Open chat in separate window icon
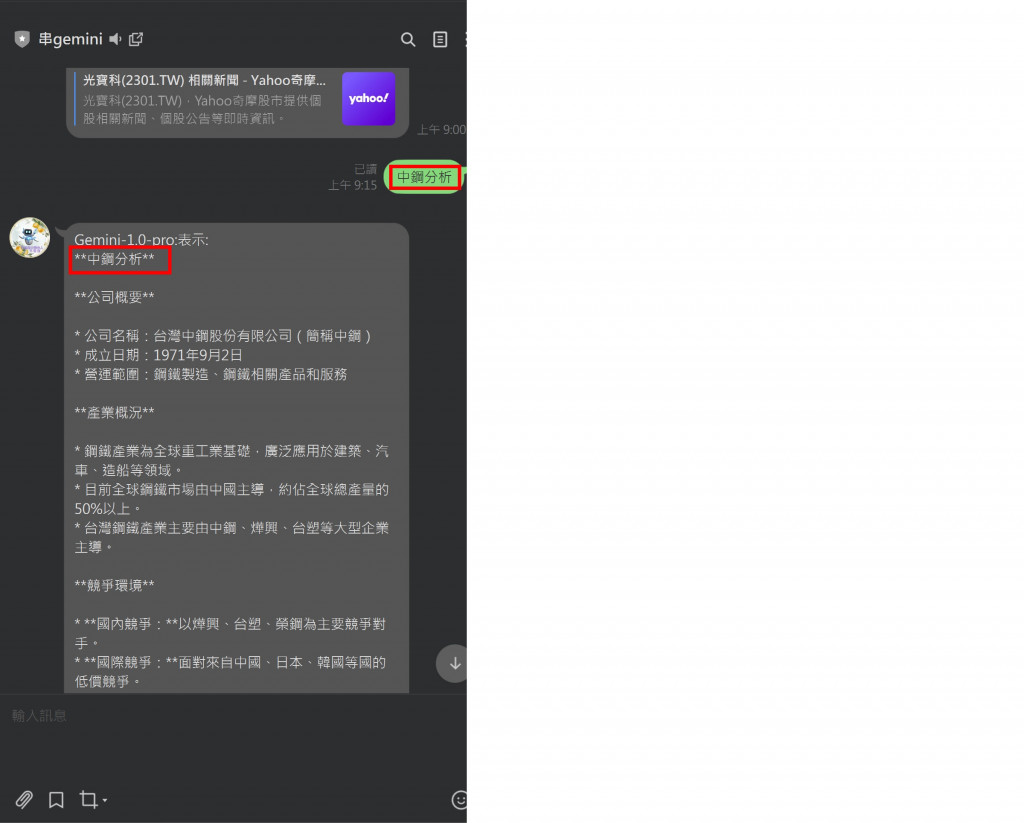Screen dimensions: 1024x823 click(136, 39)
